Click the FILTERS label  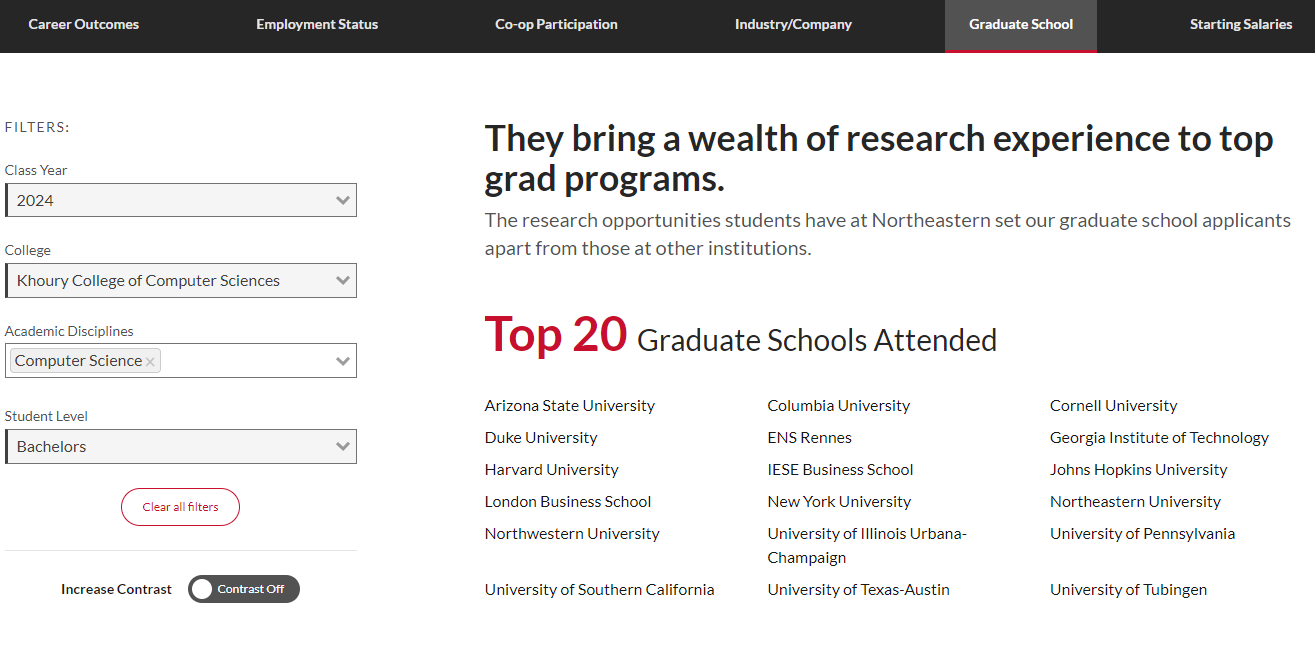[37, 127]
